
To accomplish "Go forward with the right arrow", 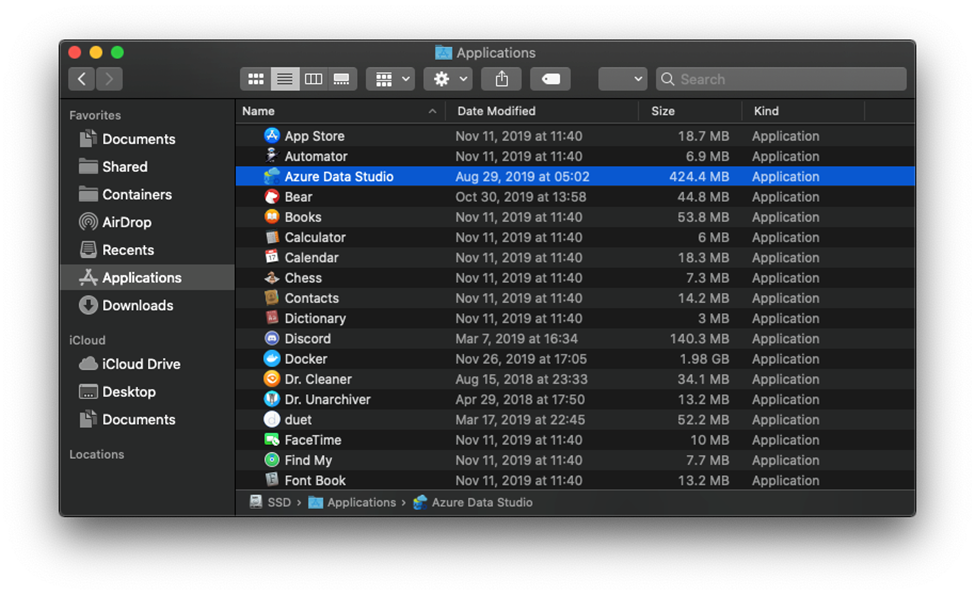I will click(x=109, y=79).
